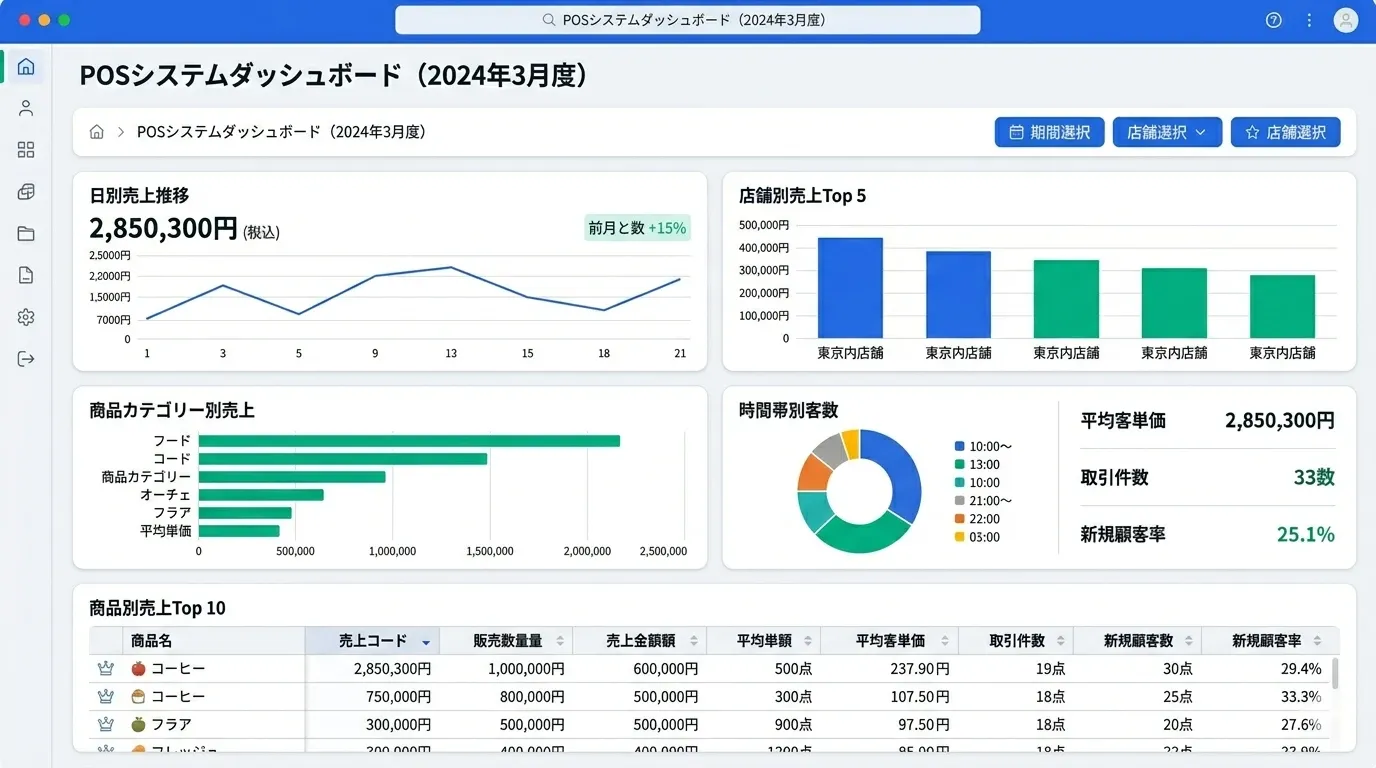Click the 600,000円 table cell
The image size is (1376, 768).
pyautogui.click(x=665, y=669)
